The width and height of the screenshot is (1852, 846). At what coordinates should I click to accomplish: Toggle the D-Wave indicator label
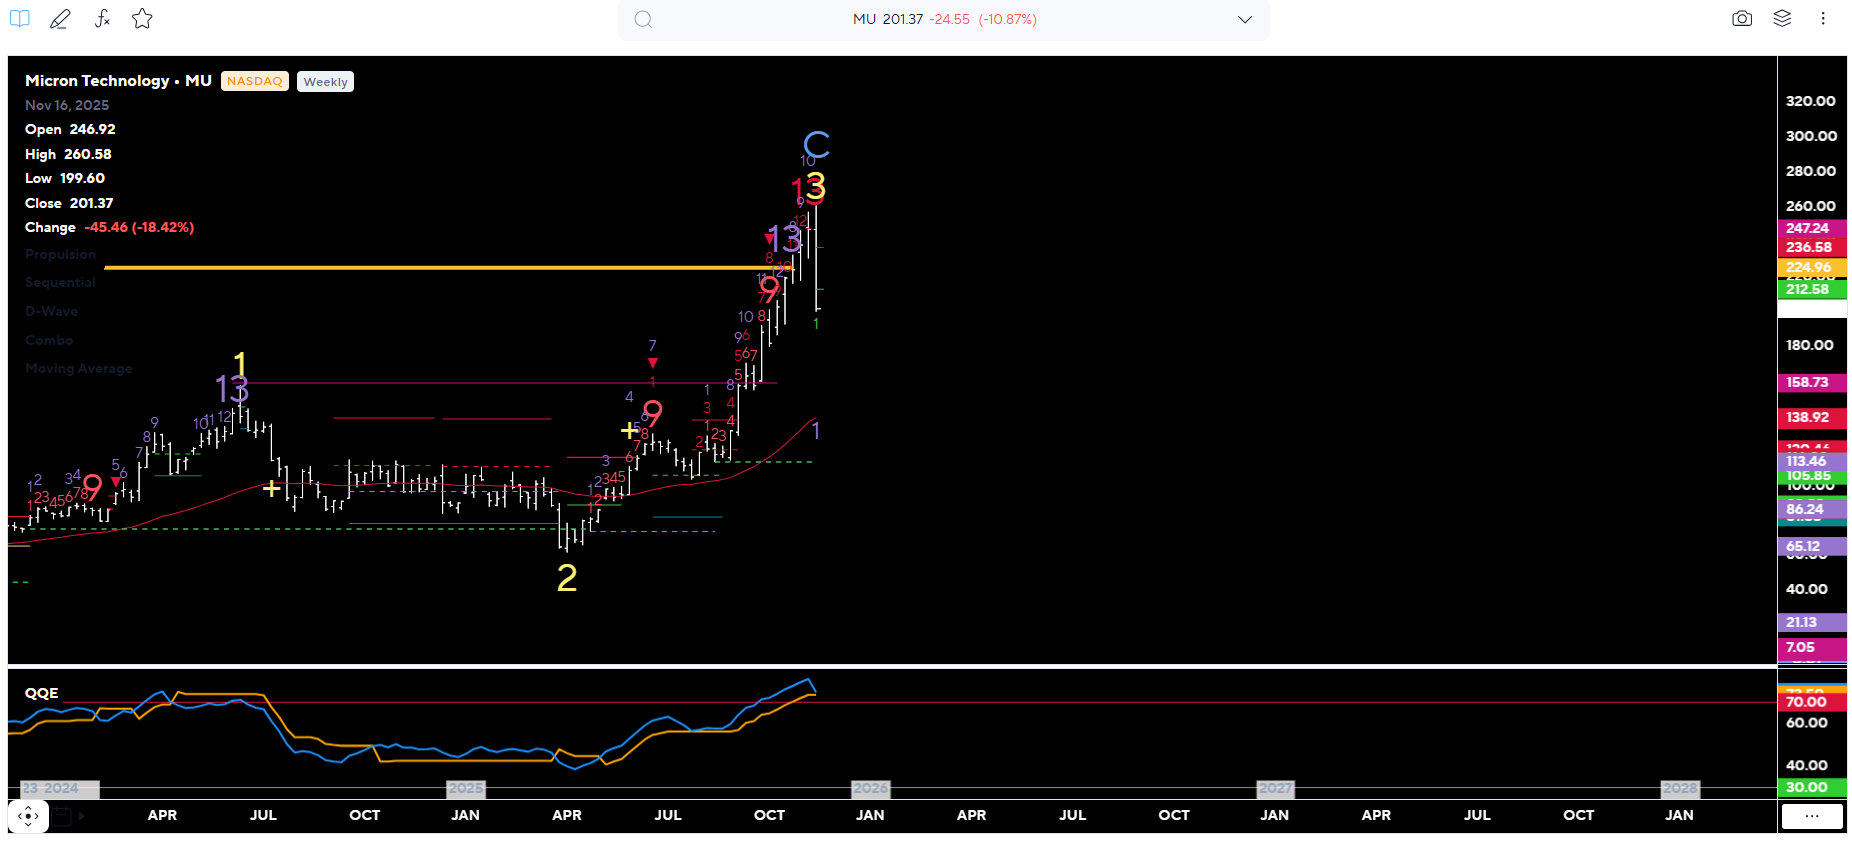coord(51,312)
